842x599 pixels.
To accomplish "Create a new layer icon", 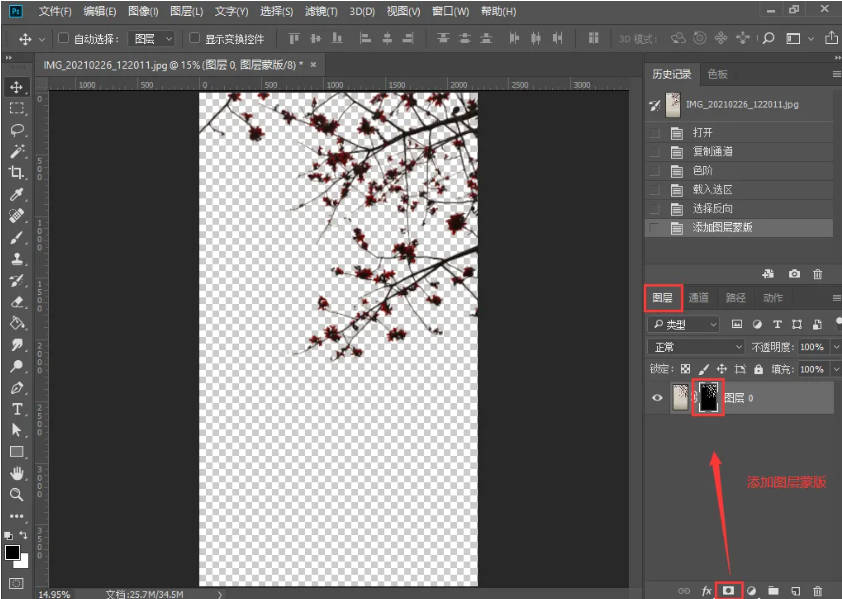I will (795, 590).
